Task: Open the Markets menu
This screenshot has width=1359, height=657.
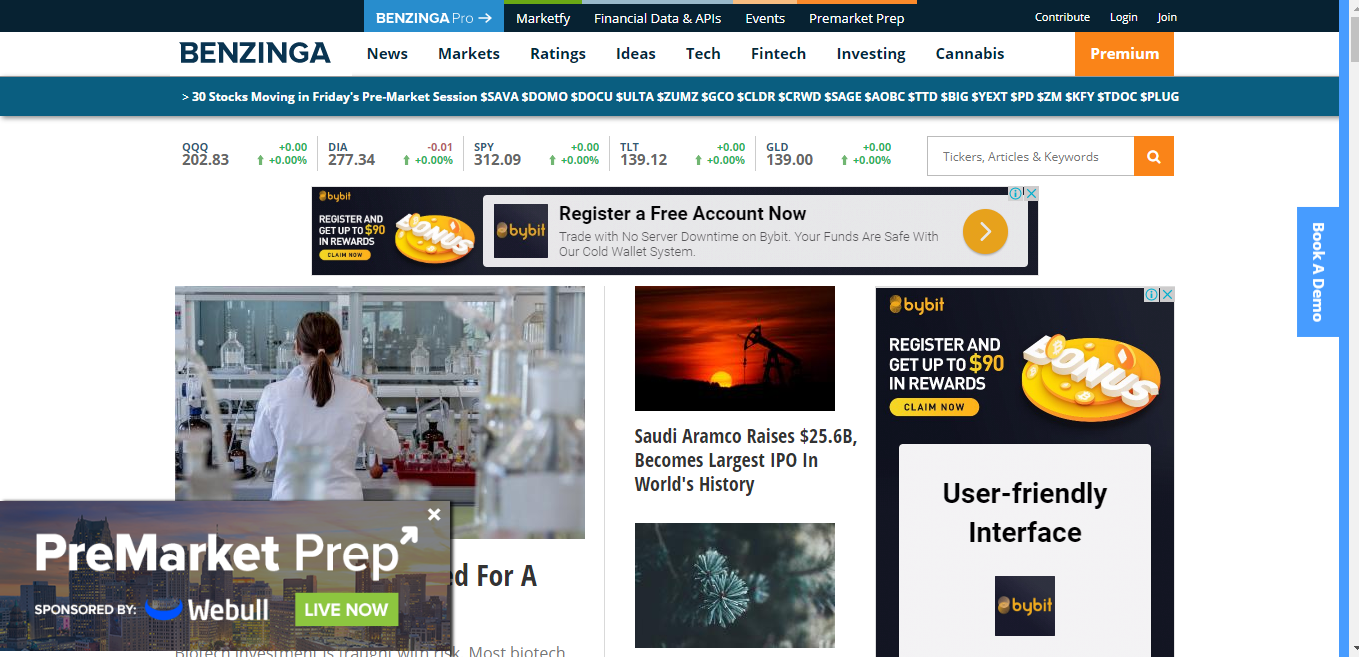Action: point(468,53)
